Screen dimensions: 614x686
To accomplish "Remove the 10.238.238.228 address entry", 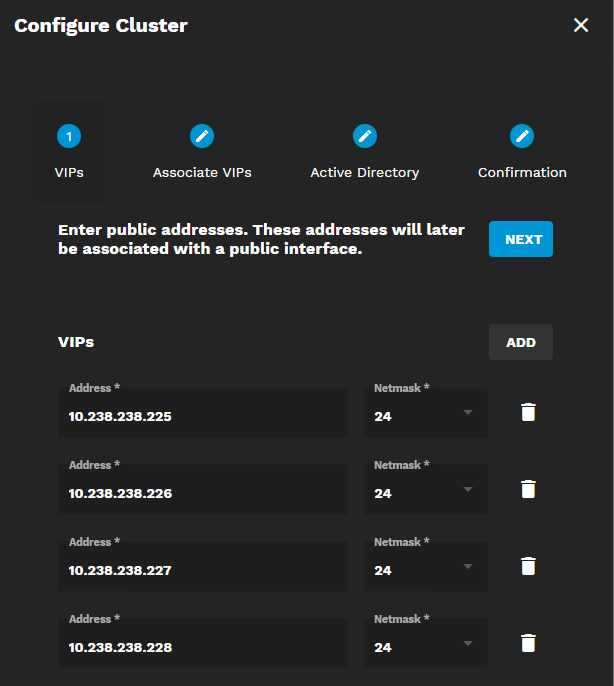I will [x=528, y=643].
